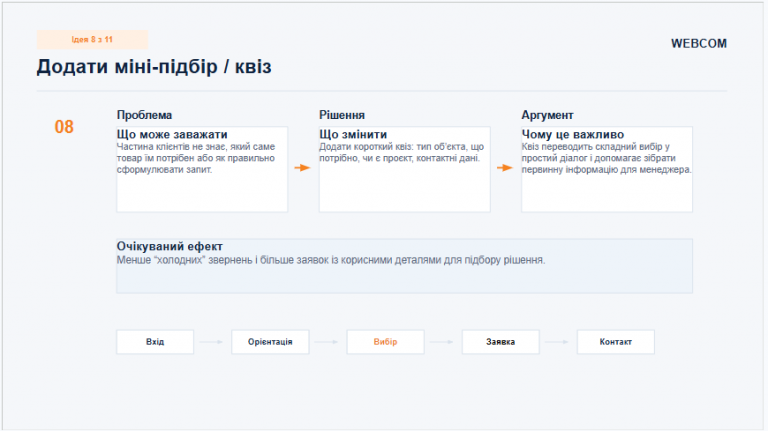This screenshot has height=431, width=768.
Task: Click the gray arrow after Вибір step
Action: (x=442, y=342)
